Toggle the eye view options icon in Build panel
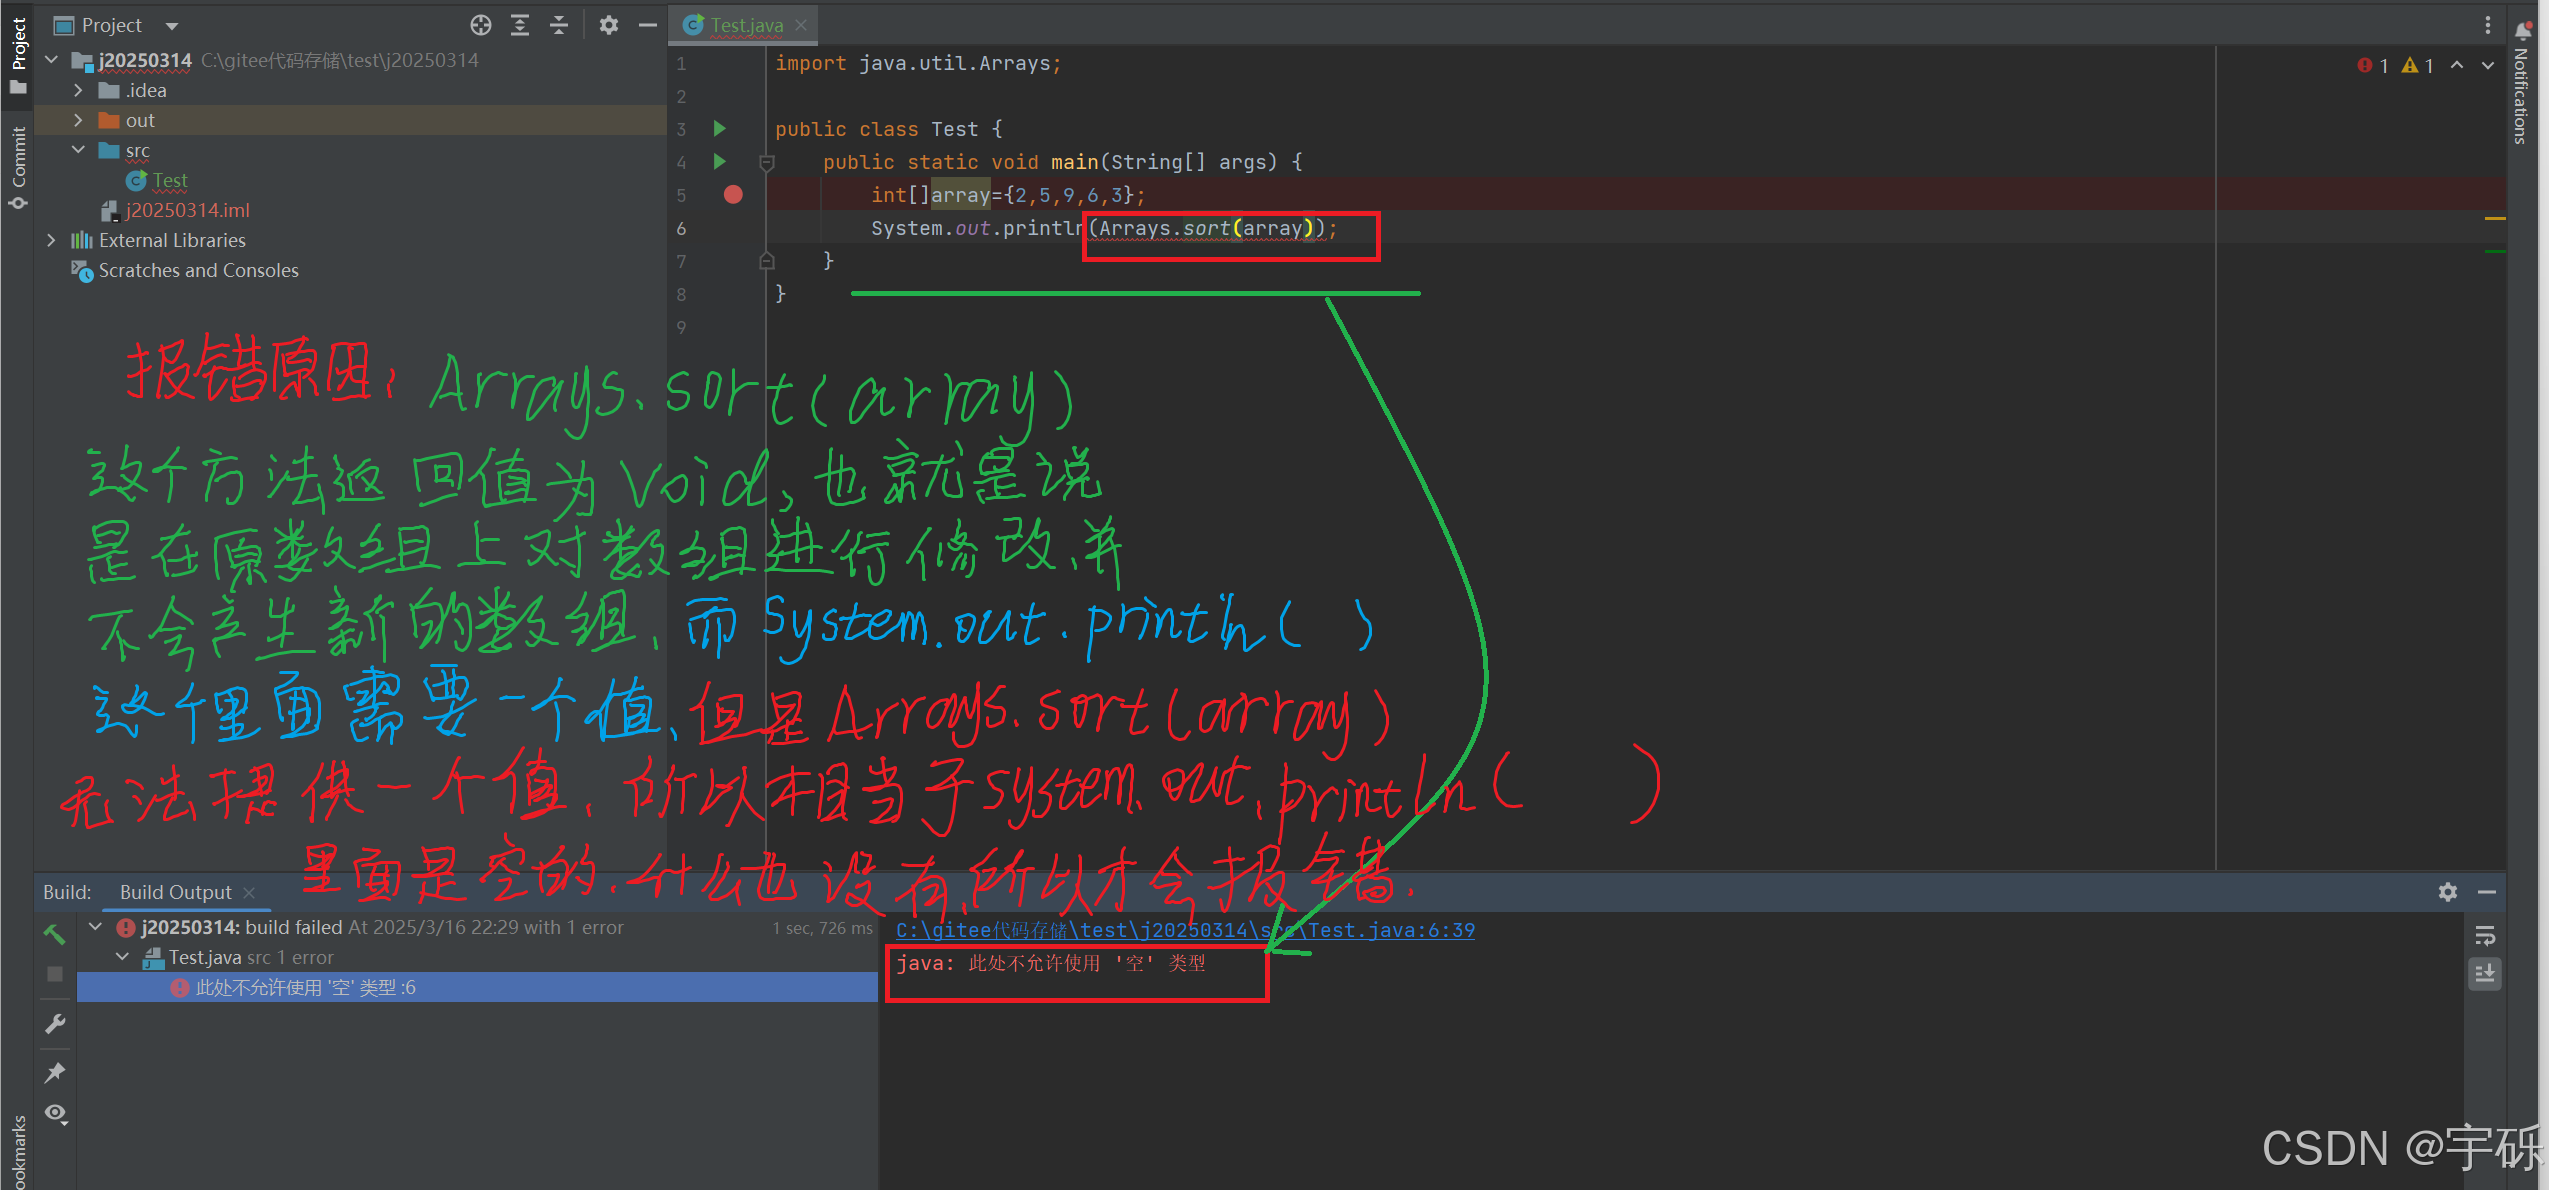Viewport: 2549px width, 1190px height. [x=55, y=1113]
